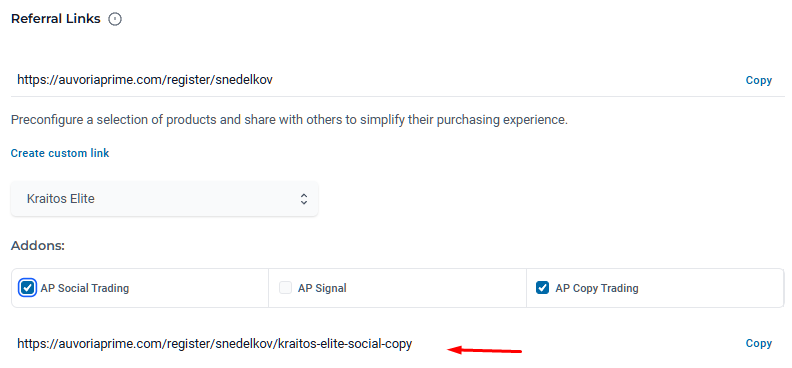The width and height of the screenshot is (792, 368).
Task: Click the red arrow pointing at custom link
Action: [485, 350]
